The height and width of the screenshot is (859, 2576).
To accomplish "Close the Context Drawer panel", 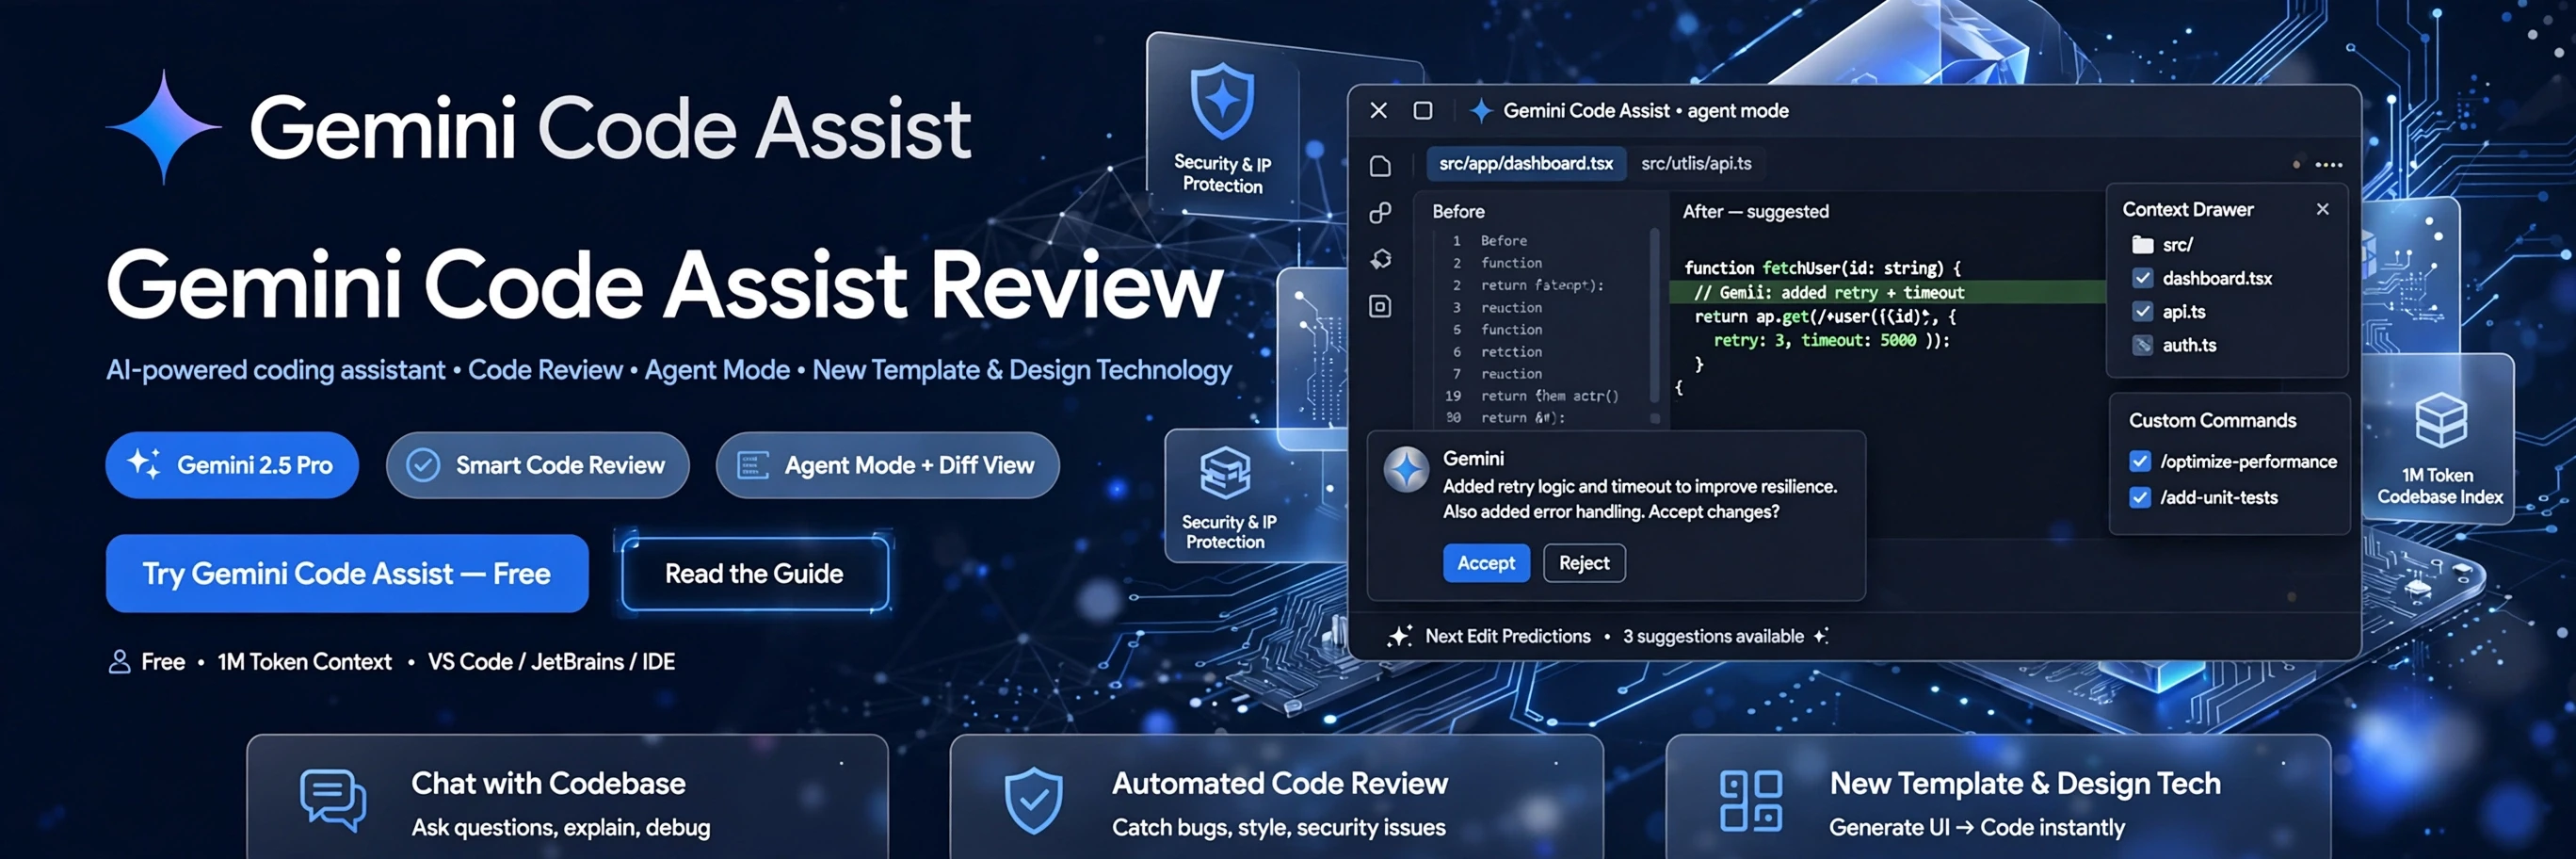I will click(x=2322, y=209).
